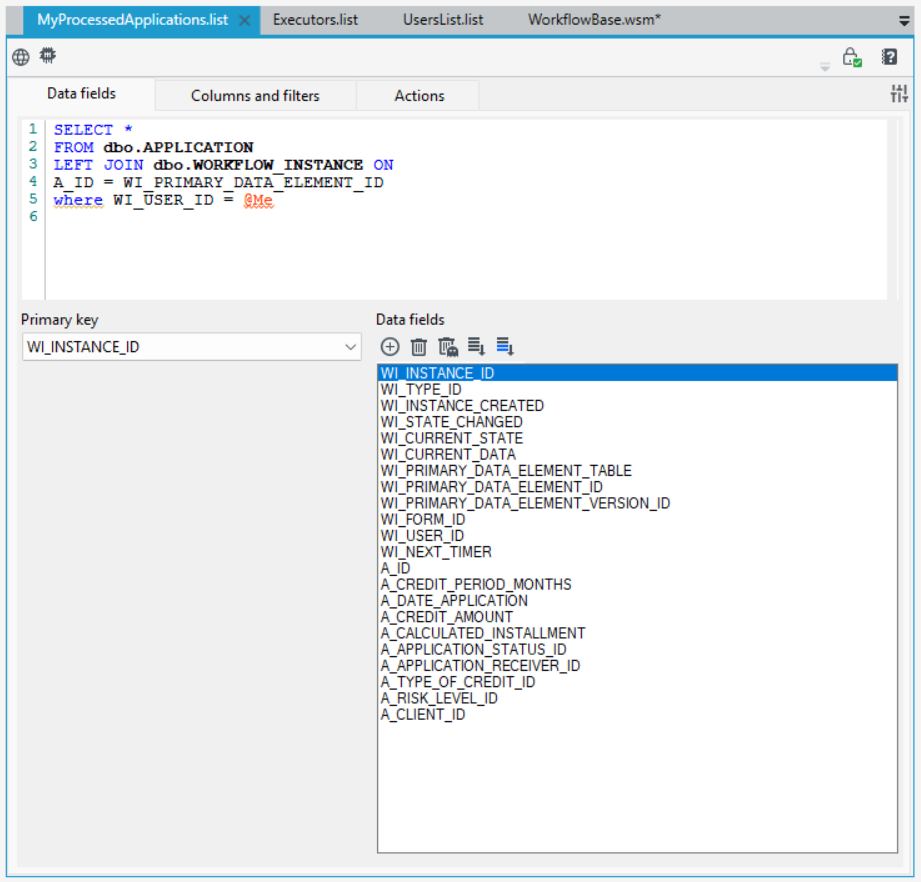Close the MyProcessedApplications.list tab
This screenshot has width=921, height=882.
click(245, 21)
